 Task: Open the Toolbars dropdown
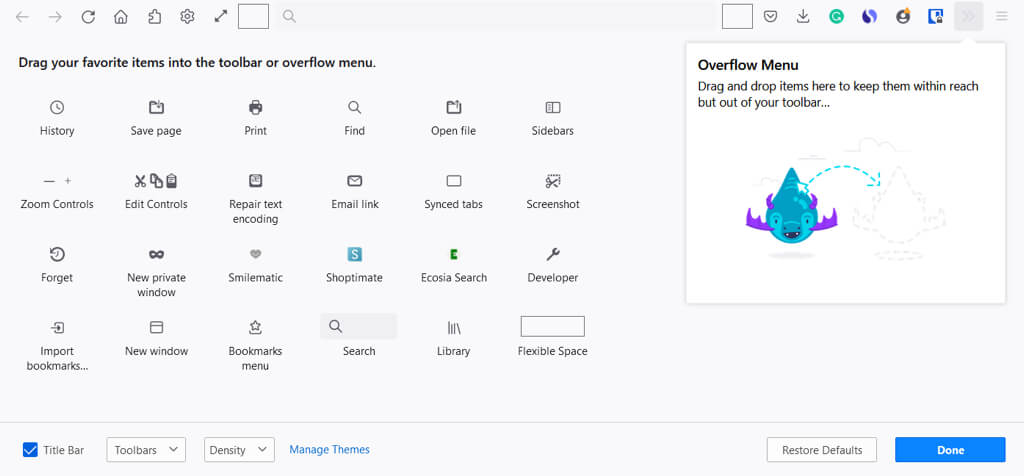coord(146,450)
